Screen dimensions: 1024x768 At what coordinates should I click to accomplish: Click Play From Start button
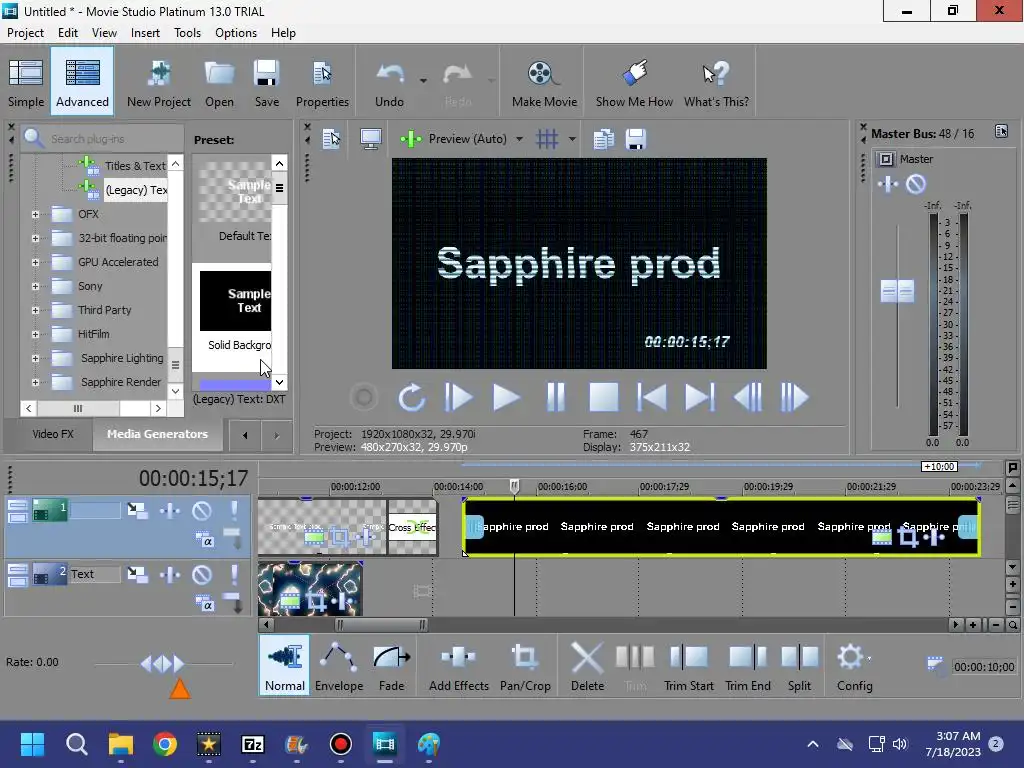tap(458, 397)
